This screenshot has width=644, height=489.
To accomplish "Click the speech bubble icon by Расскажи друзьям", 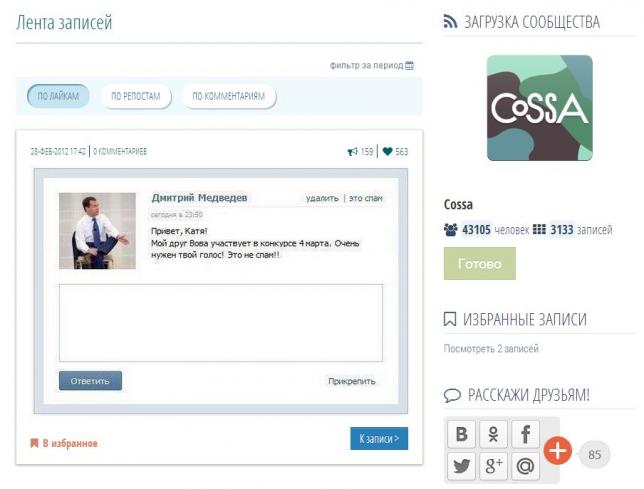I will click(x=452, y=395).
